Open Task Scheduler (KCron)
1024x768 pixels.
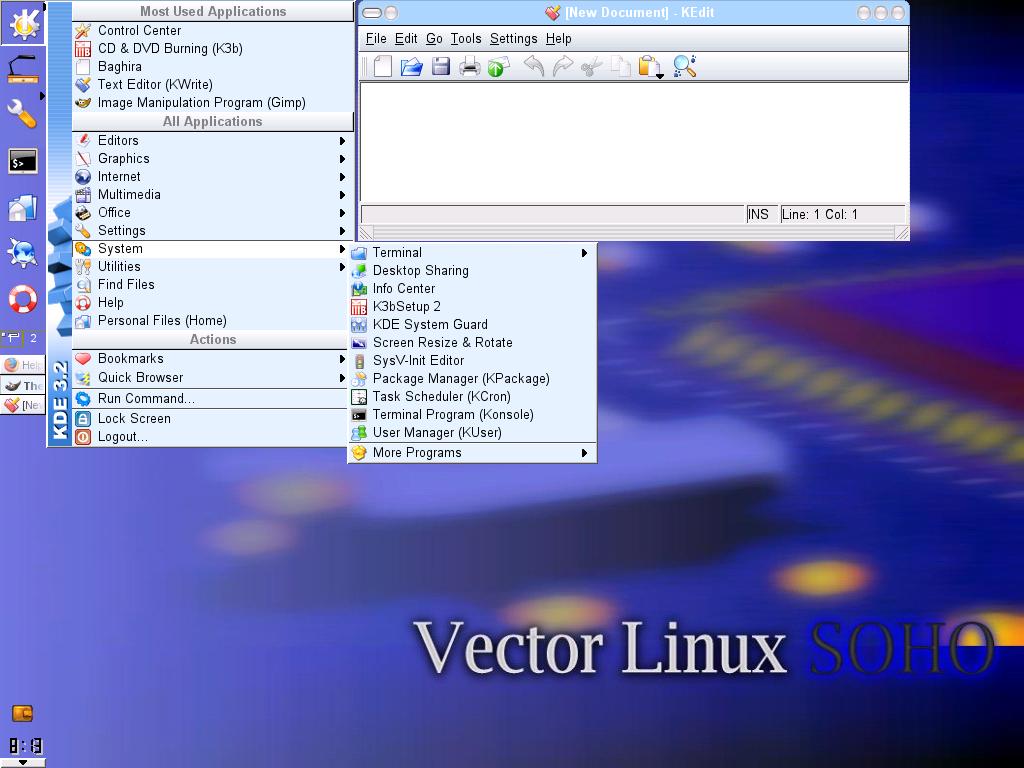pos(472,396)
